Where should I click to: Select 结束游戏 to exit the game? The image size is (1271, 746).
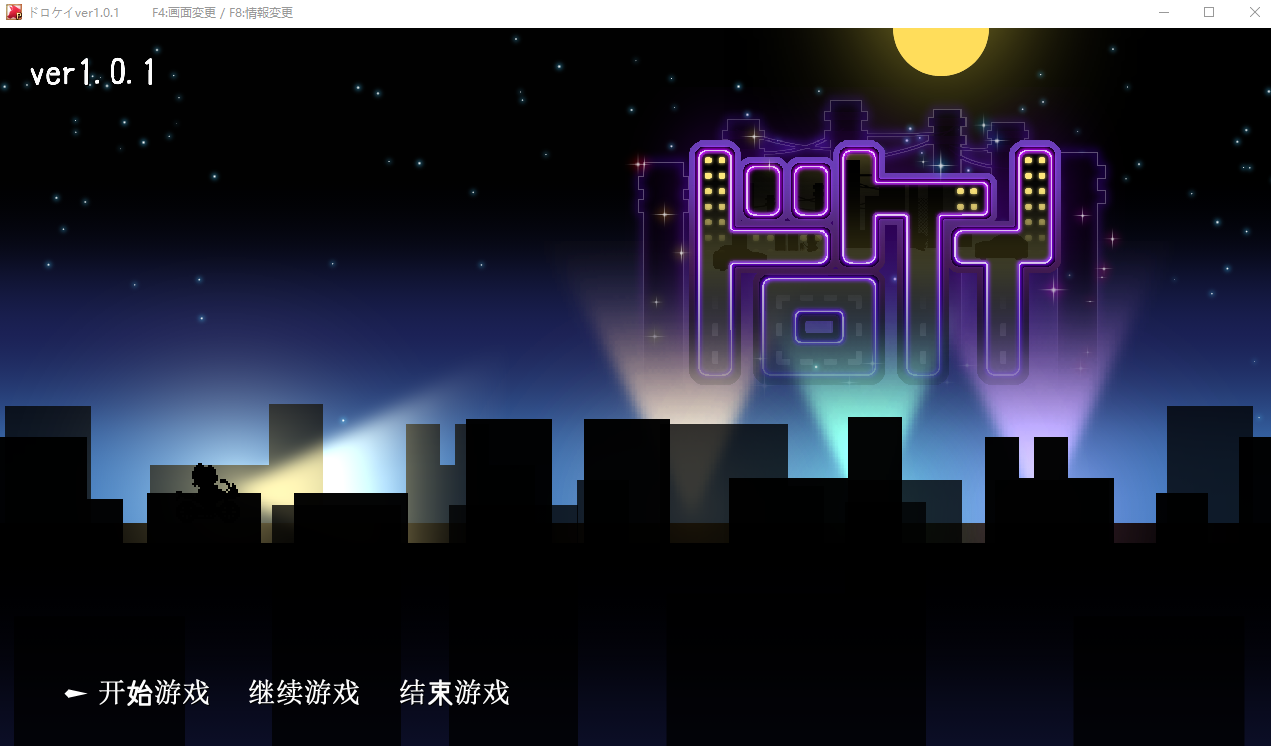pos(454,693)
